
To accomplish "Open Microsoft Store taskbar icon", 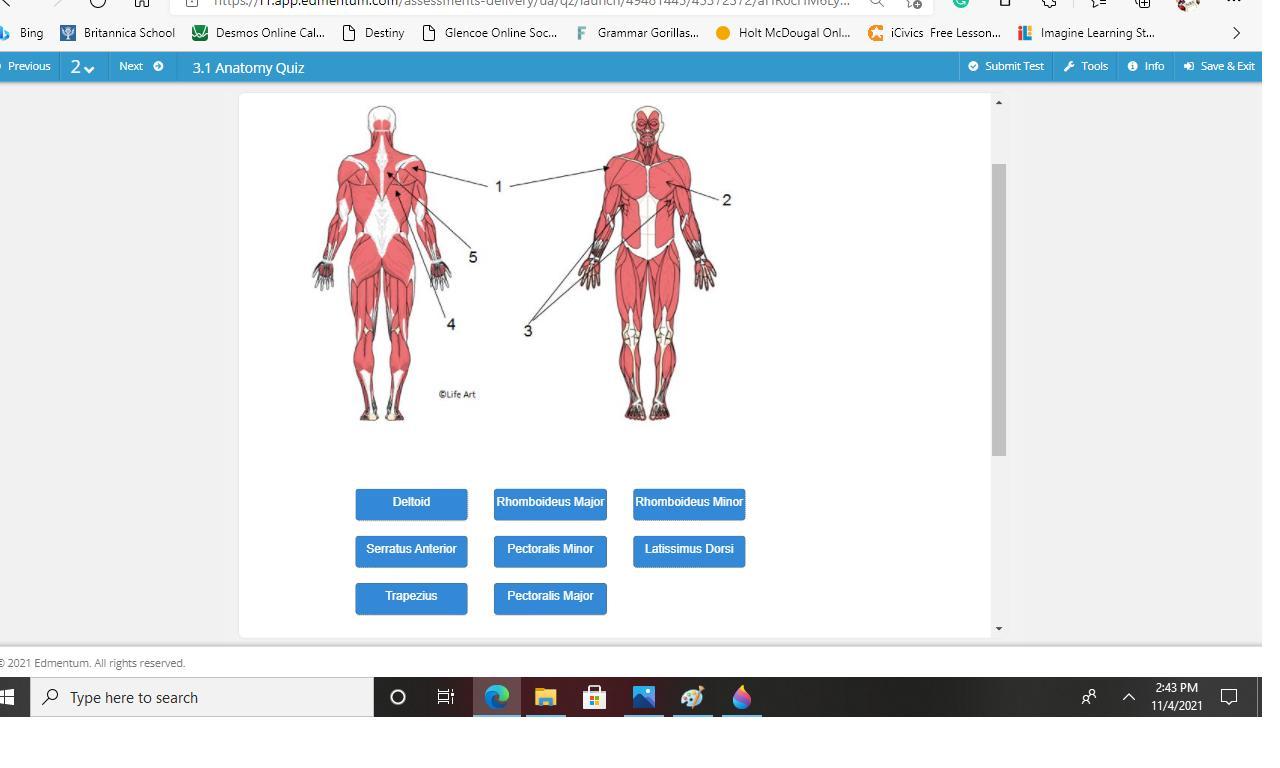I will 594,697.
